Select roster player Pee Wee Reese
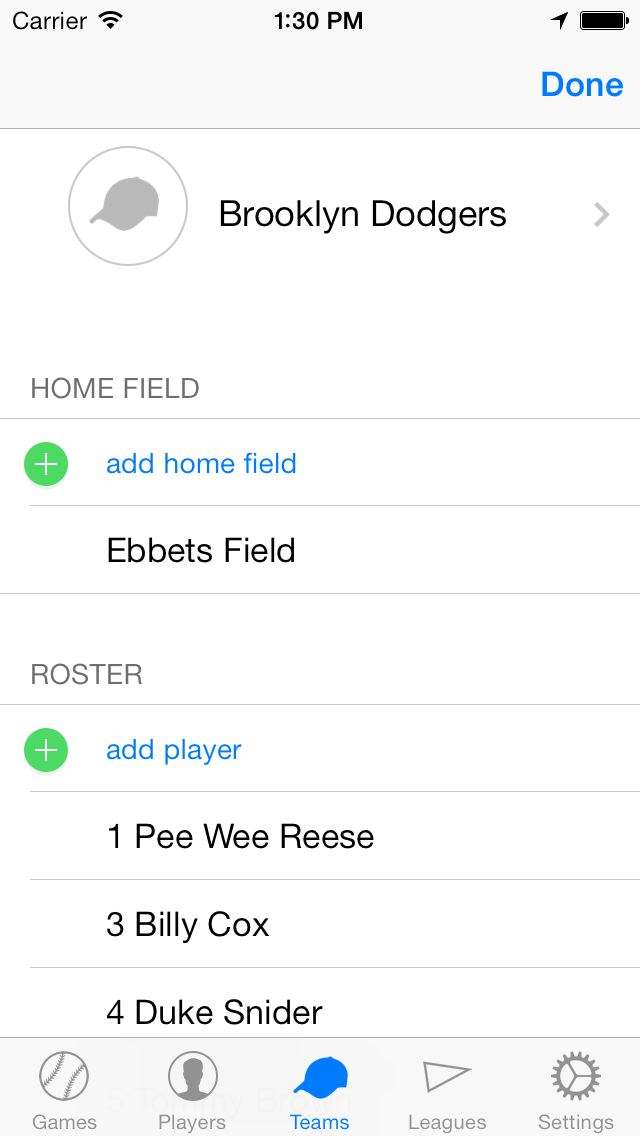 (x=240, y=837)
